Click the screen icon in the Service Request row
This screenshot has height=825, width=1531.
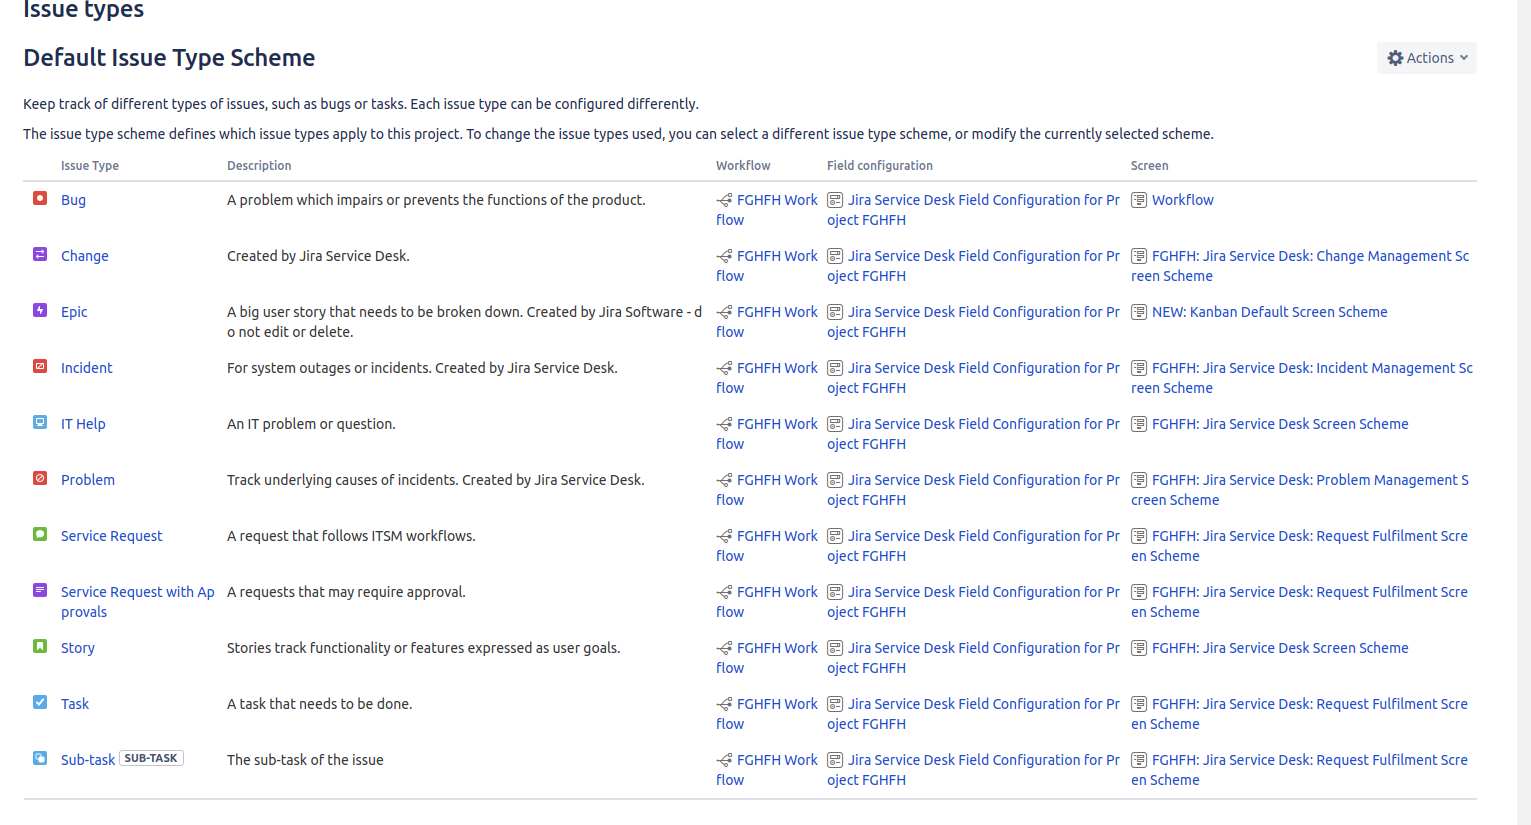coord(1139,536)
